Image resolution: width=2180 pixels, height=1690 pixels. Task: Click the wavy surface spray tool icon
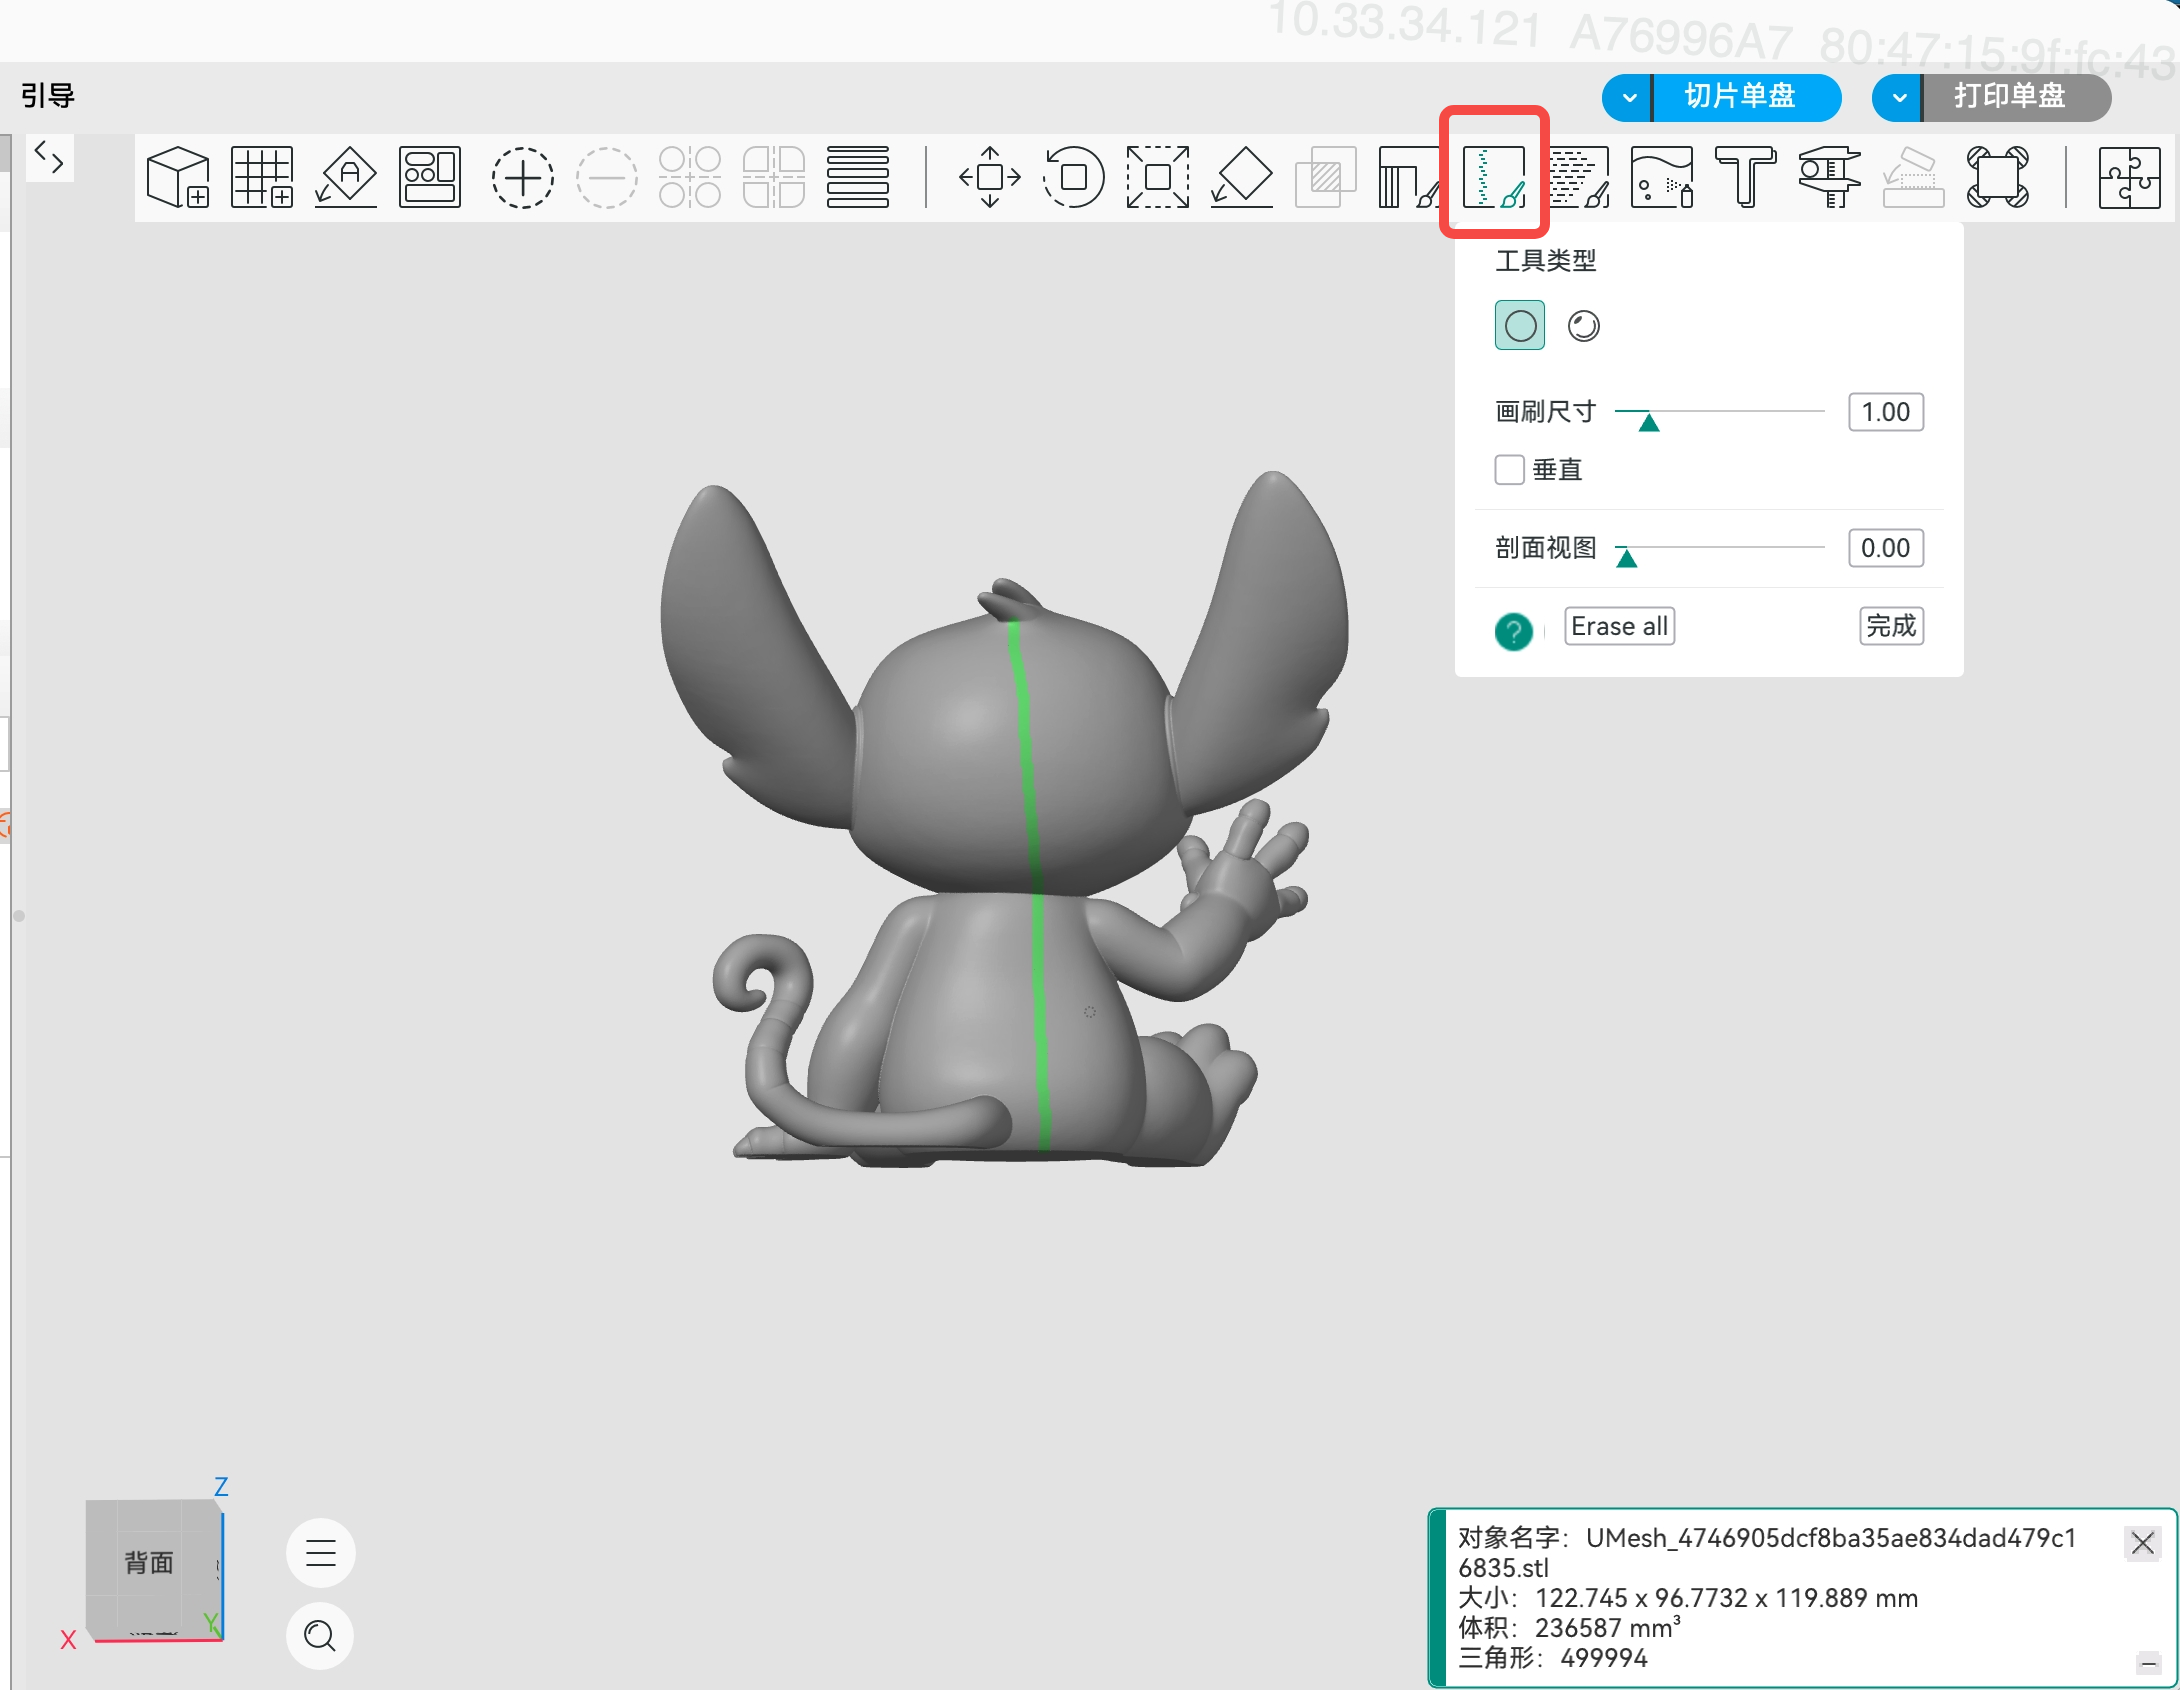pyautogui.click(x=1662, y=177)
